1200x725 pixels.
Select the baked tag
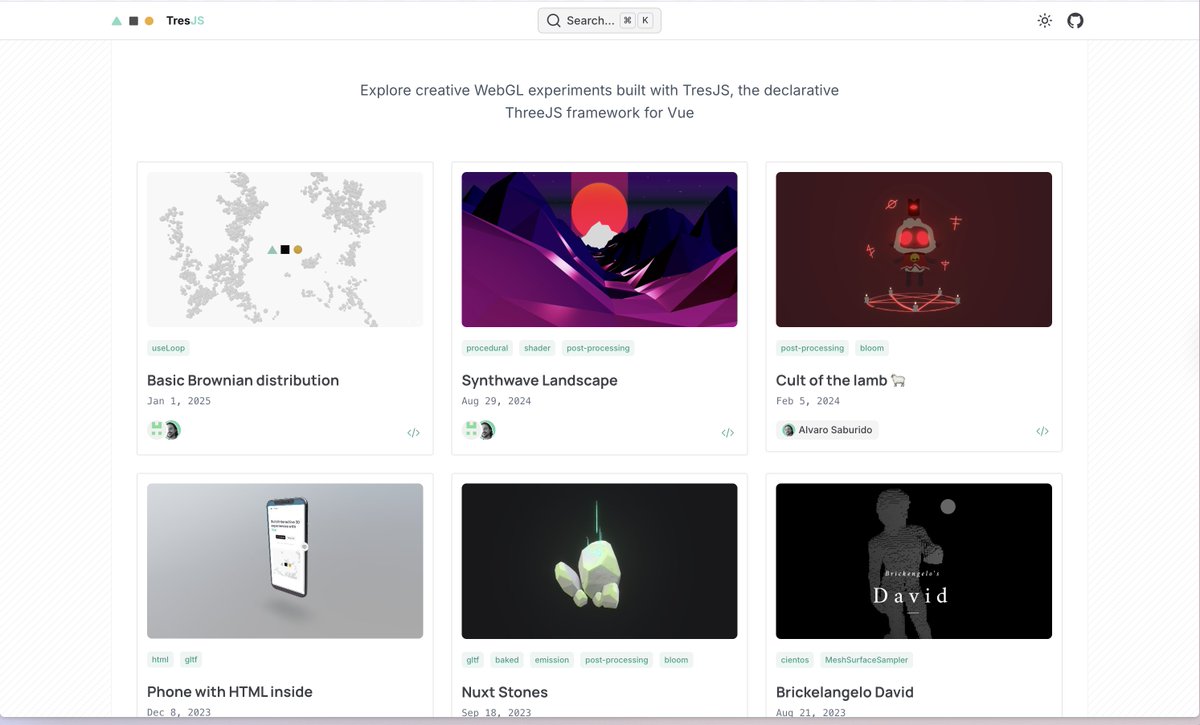(507, 660)
